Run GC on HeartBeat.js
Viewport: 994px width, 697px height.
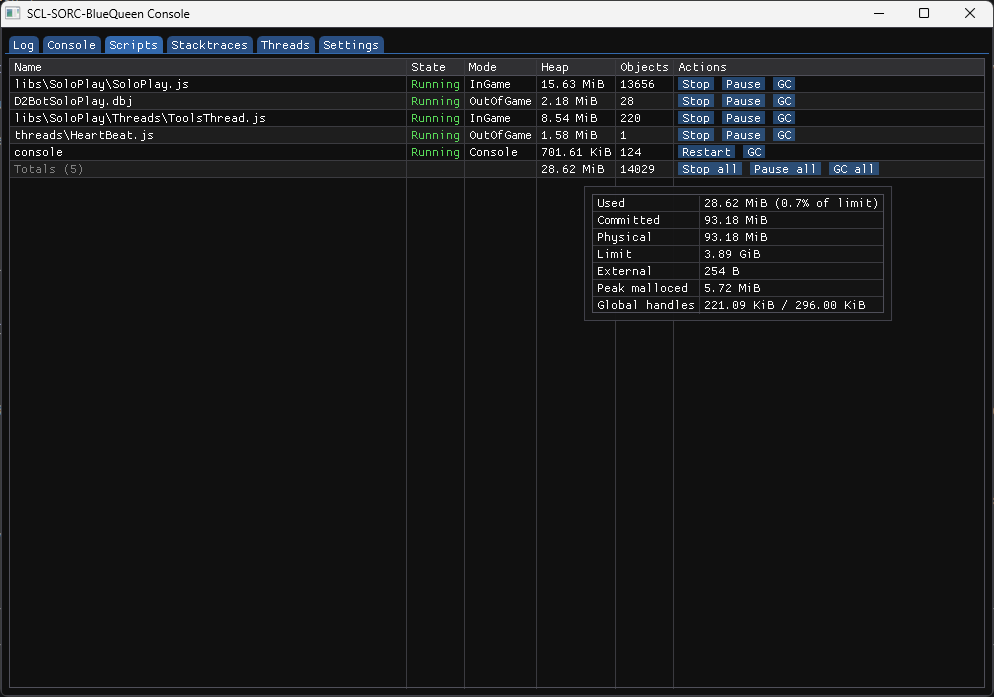point(784,135)
